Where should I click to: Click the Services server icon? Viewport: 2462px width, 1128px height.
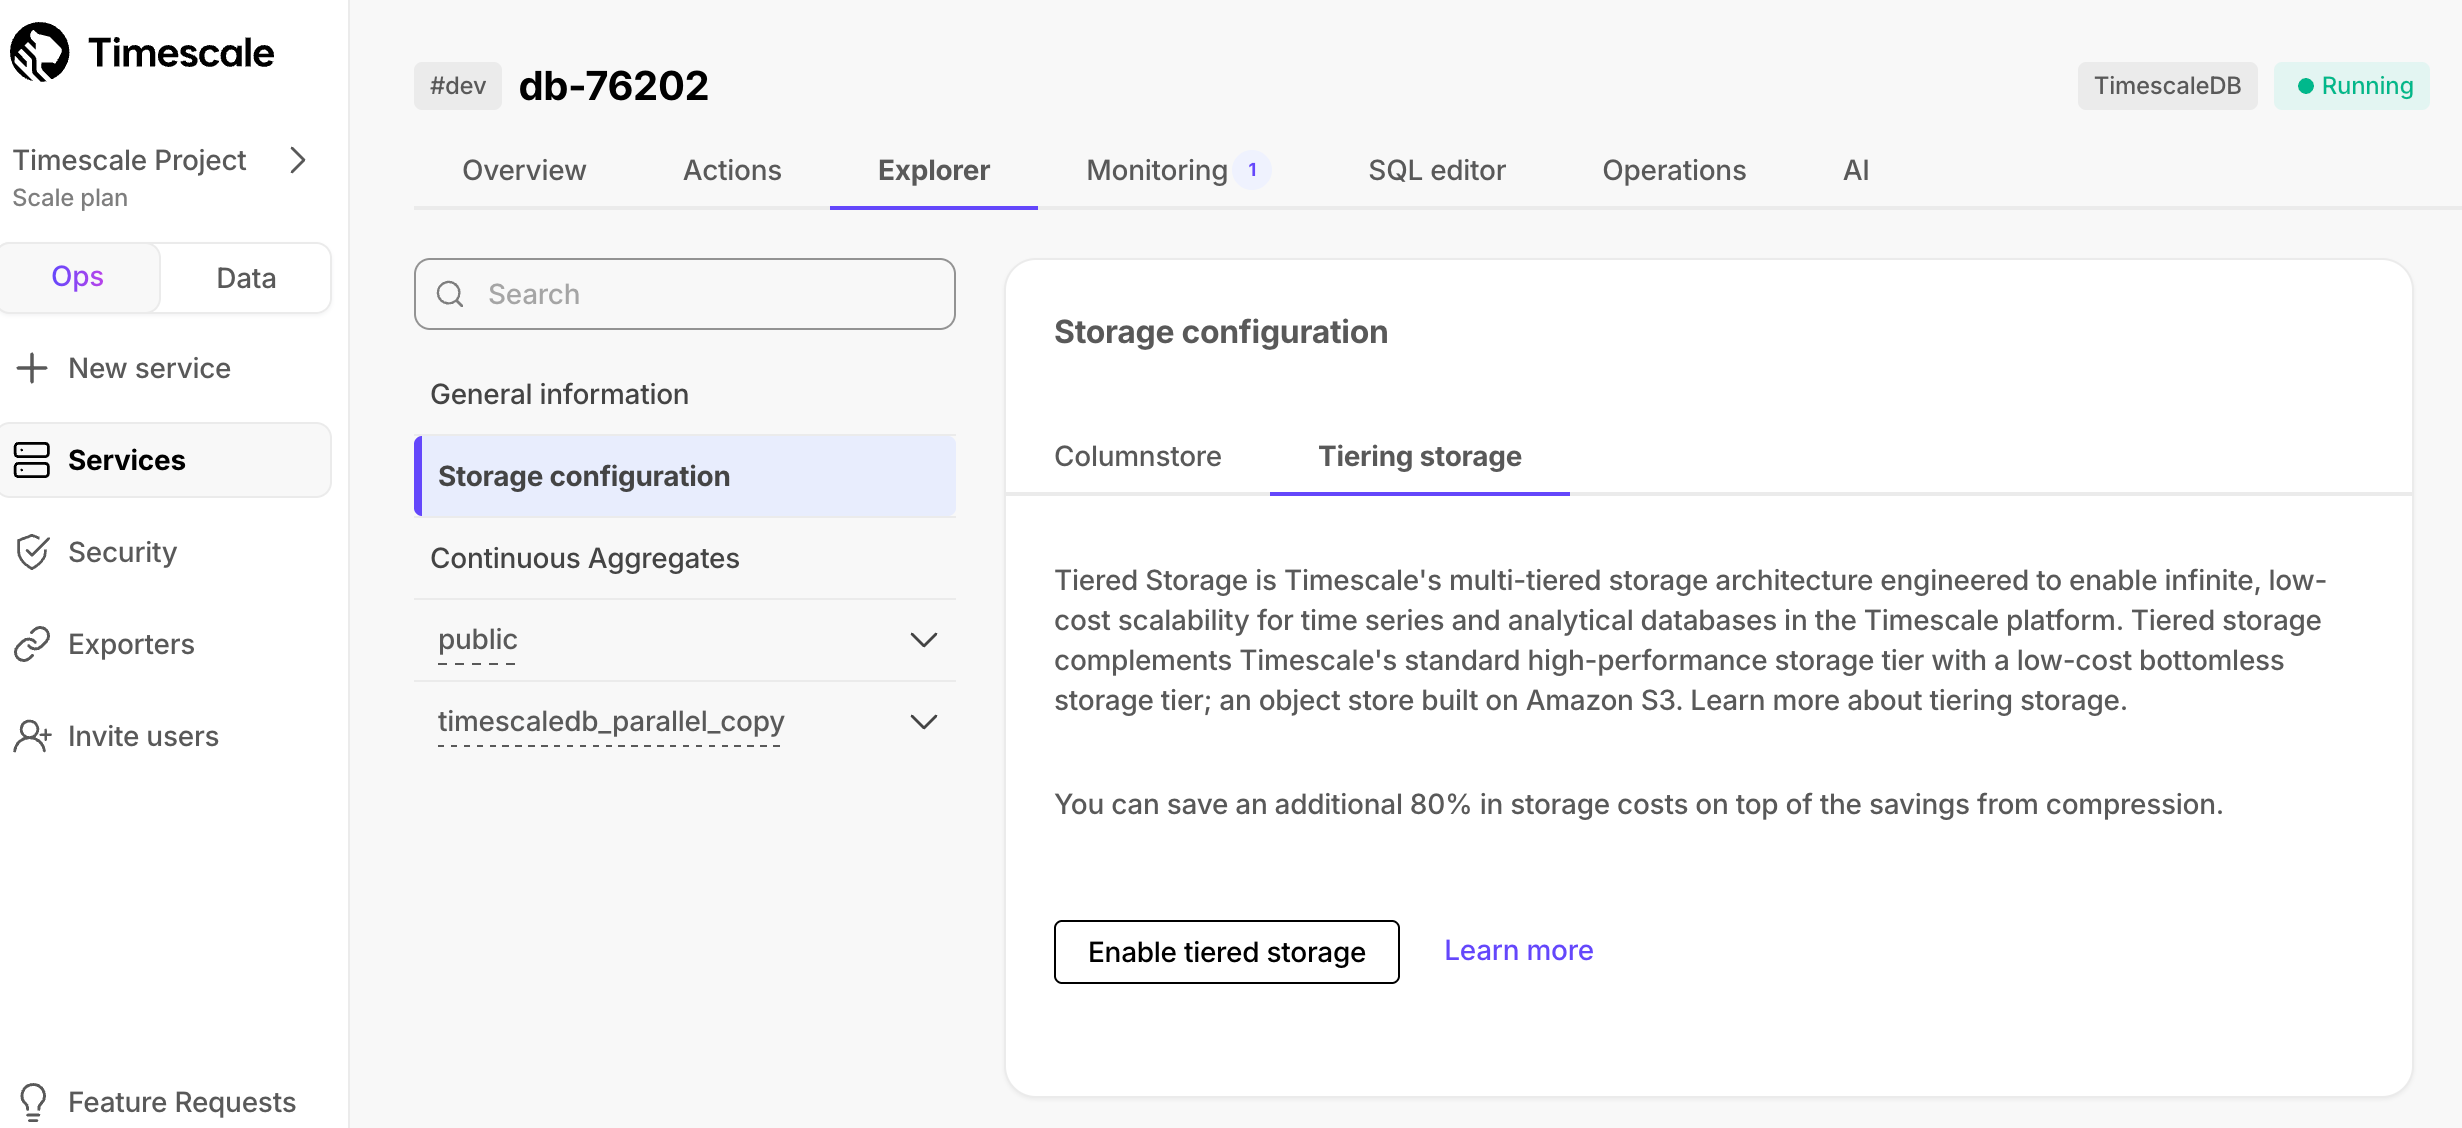coord(32,460)
